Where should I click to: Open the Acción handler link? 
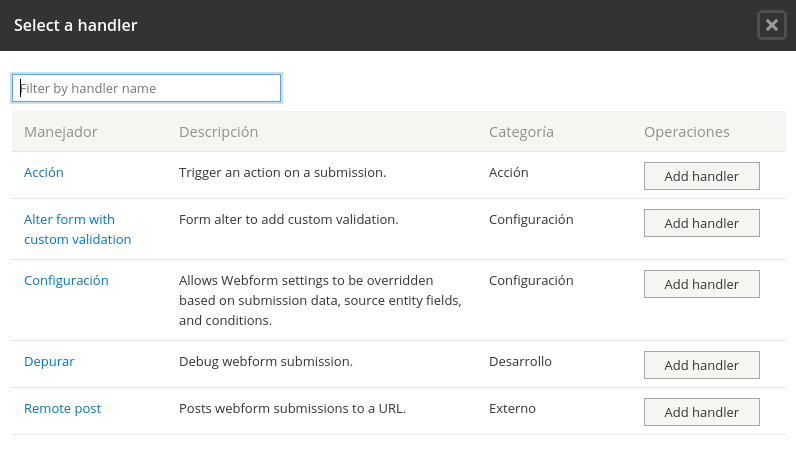[x=44, y=173]
